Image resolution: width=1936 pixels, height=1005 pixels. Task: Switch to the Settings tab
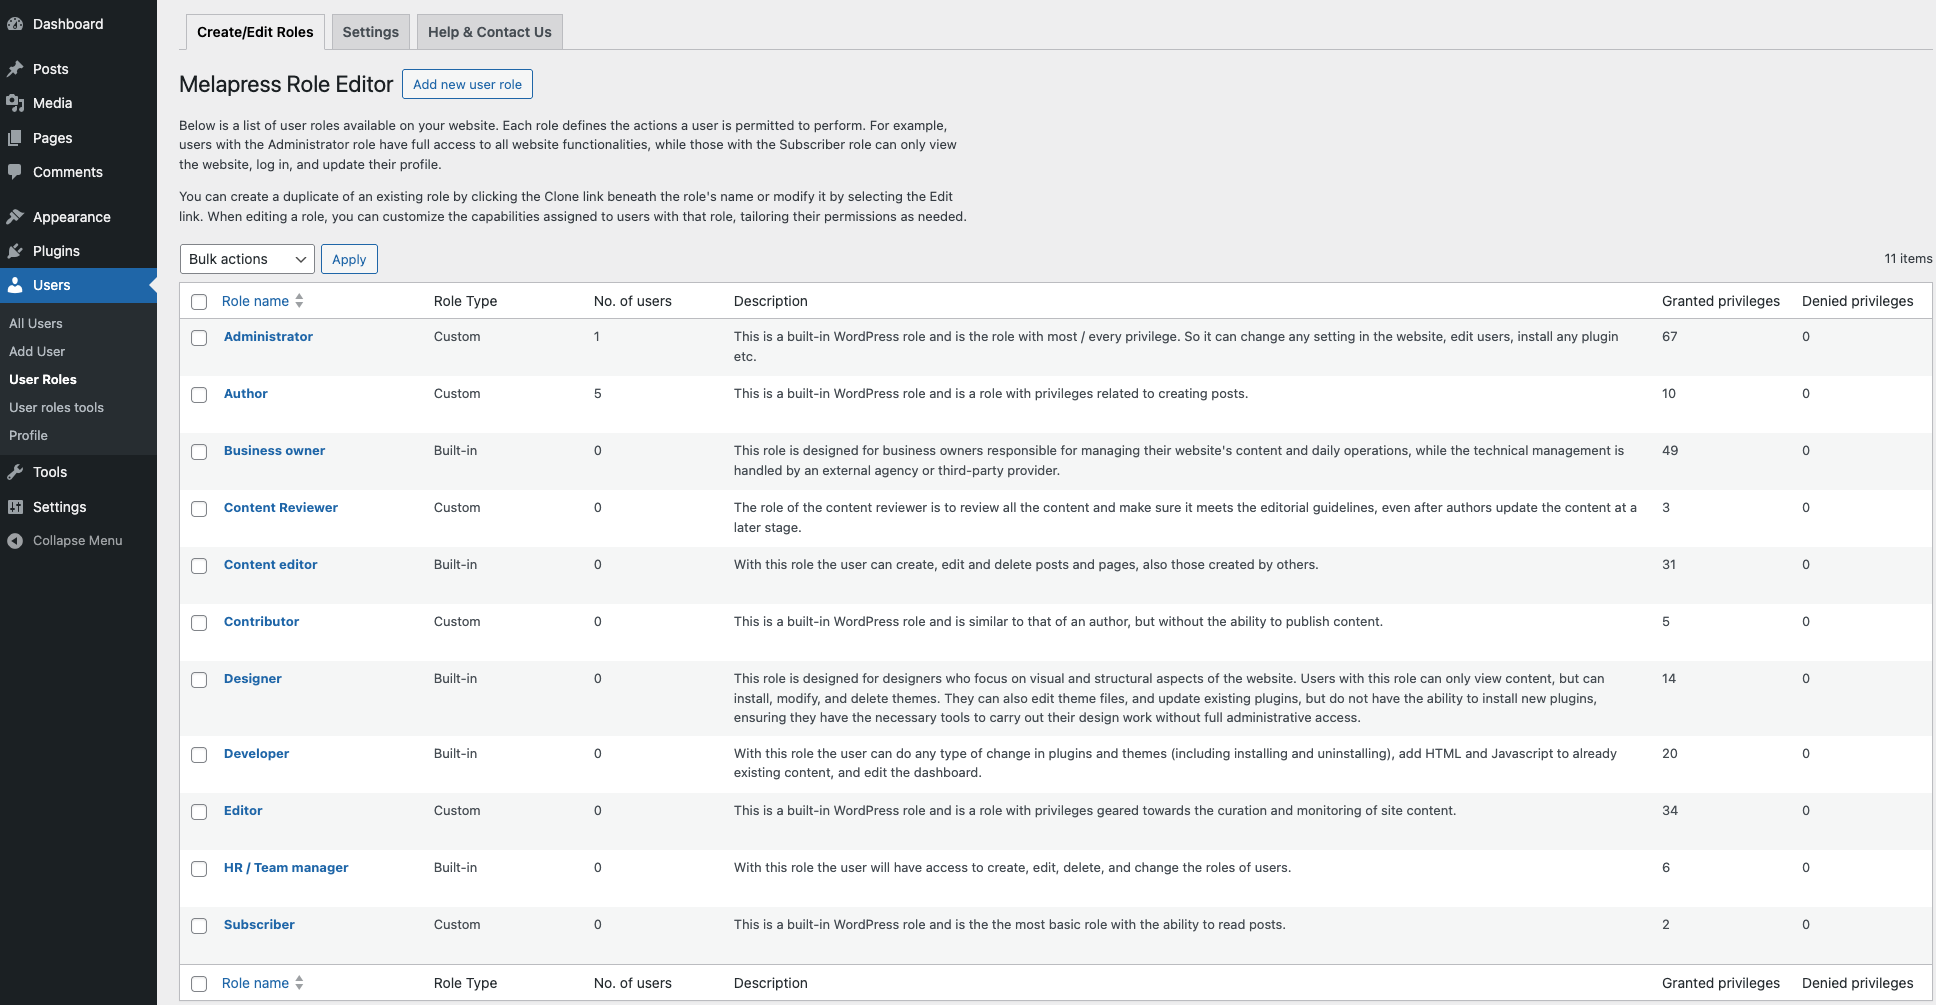(x=370, y=32)
